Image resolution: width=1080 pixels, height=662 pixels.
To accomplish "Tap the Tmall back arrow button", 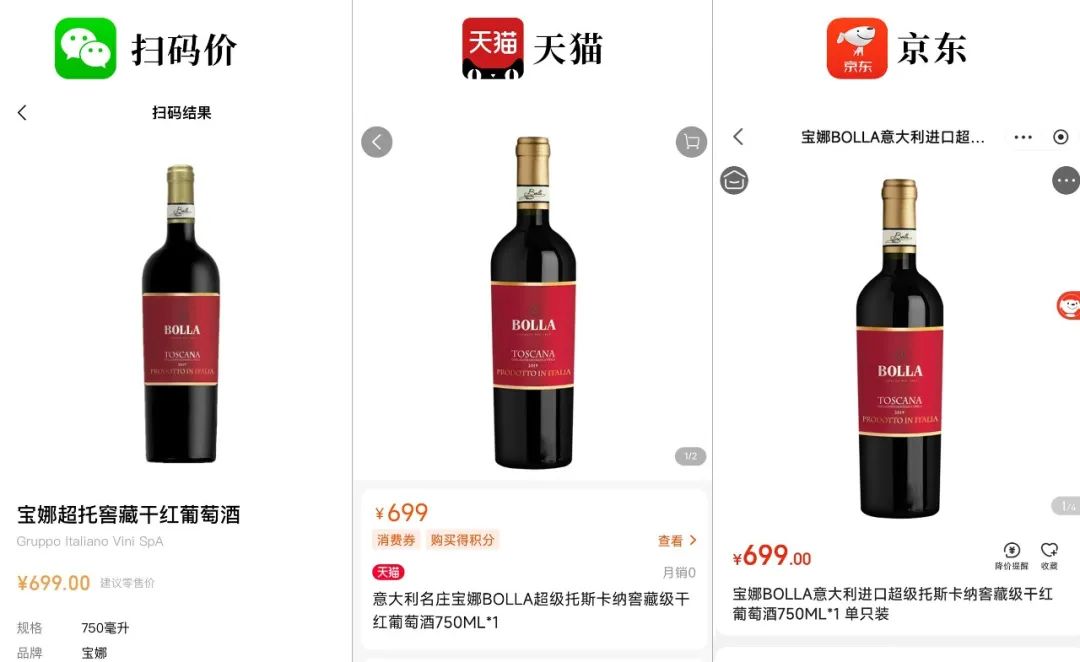I will pos(377,142).
